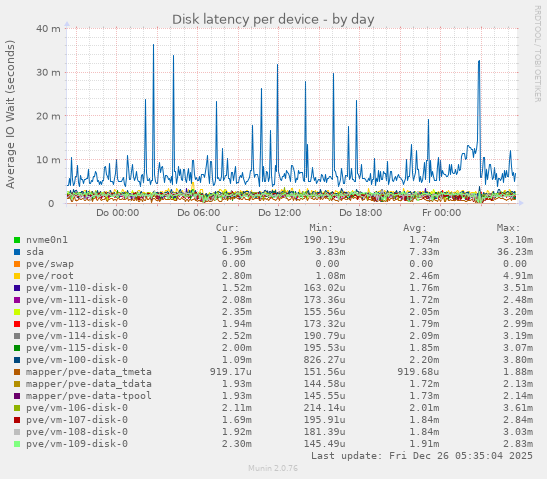Image resolution: width=547 pixels, height=479 pixels.
Task: Click the vm-106-disk-0 max value 3.61m
Action: [518, 408]
